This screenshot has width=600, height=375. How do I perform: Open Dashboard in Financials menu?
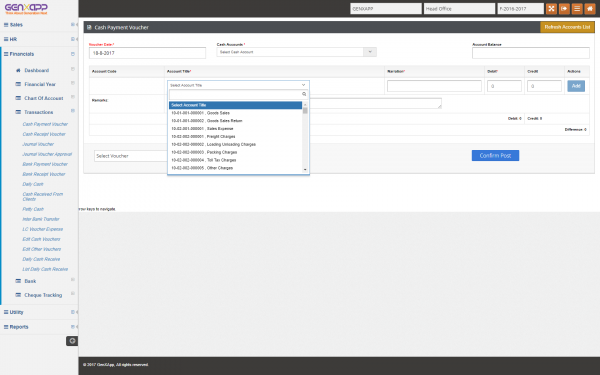tap(37, 70)
